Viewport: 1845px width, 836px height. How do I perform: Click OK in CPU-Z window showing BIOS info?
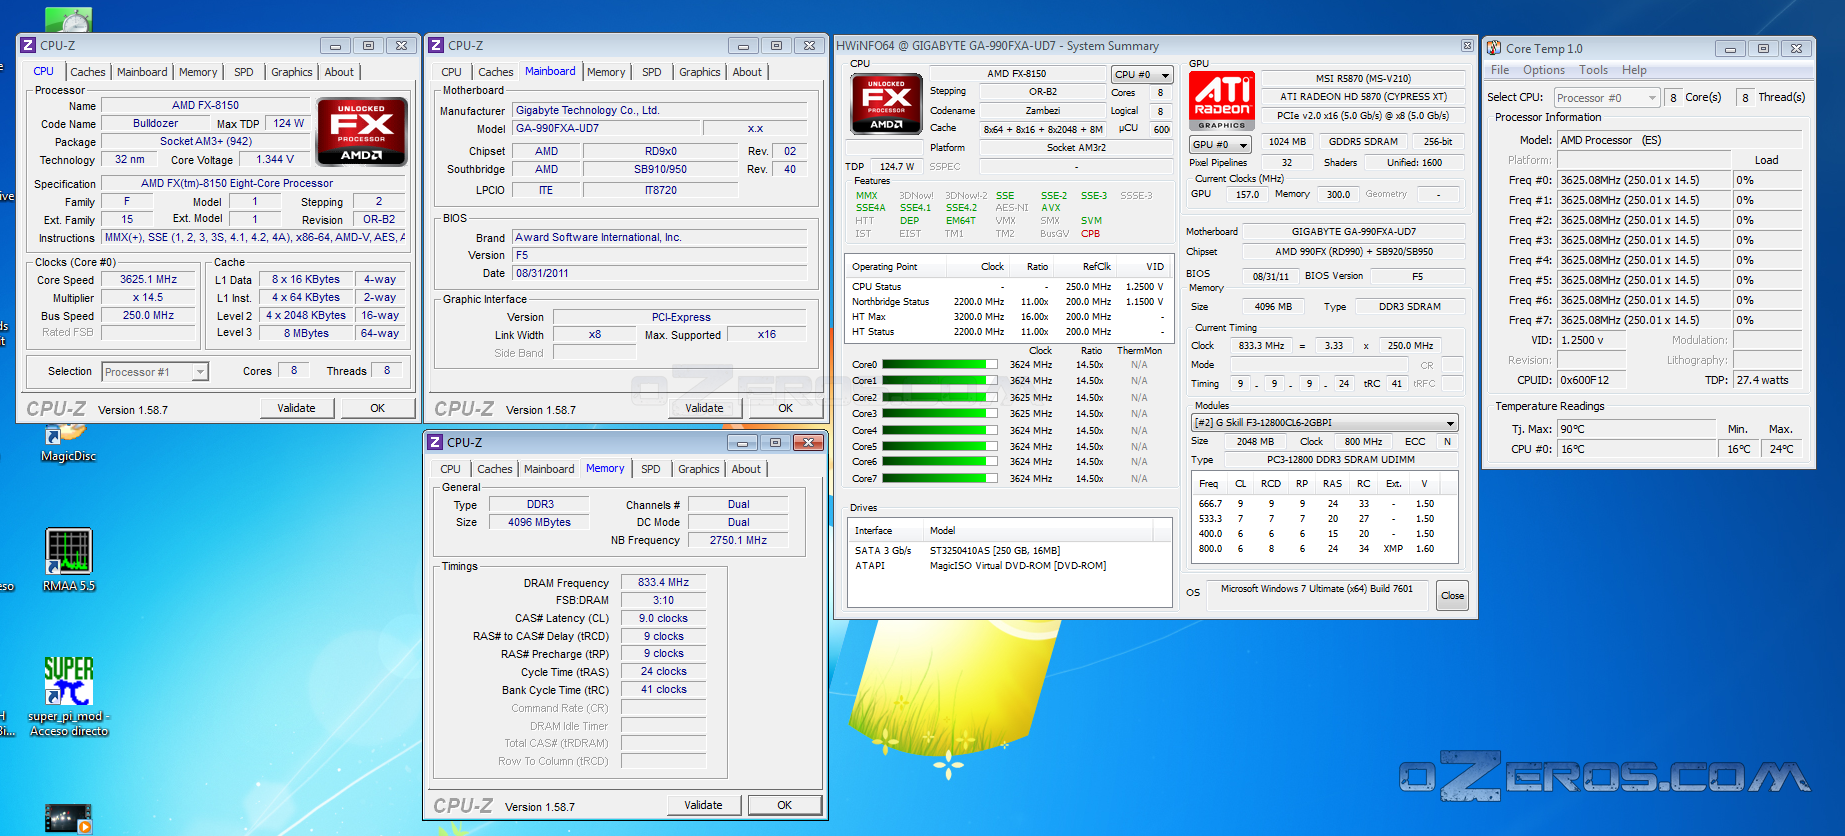pyautogui.click(x=786, y=408)
